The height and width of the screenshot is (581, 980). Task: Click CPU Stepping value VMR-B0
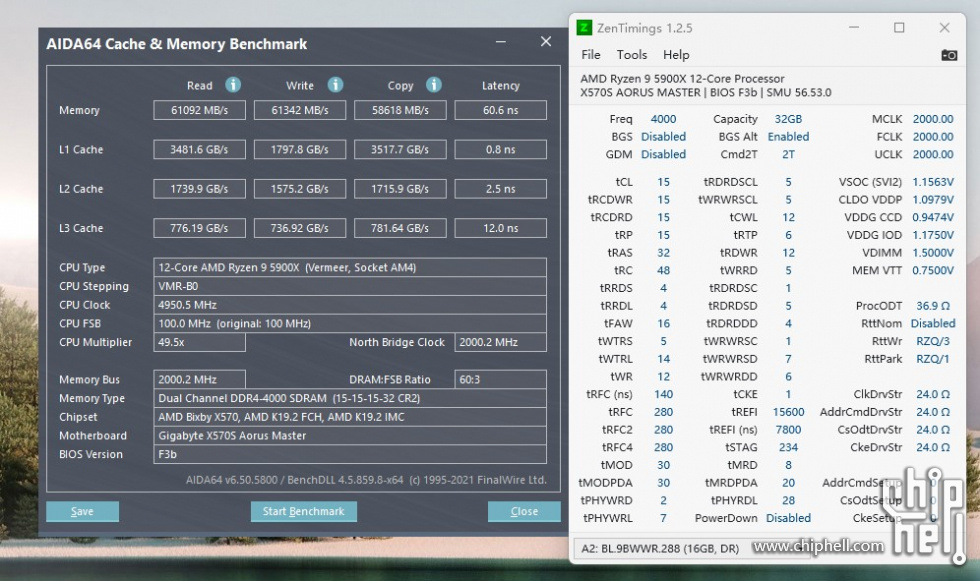click(350, 286)
